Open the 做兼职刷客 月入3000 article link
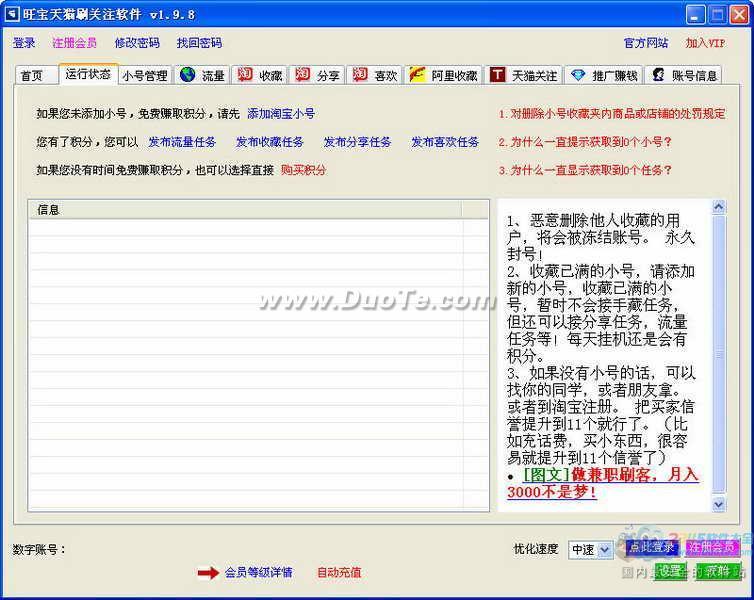754x600 pixels. click(603, 483)
